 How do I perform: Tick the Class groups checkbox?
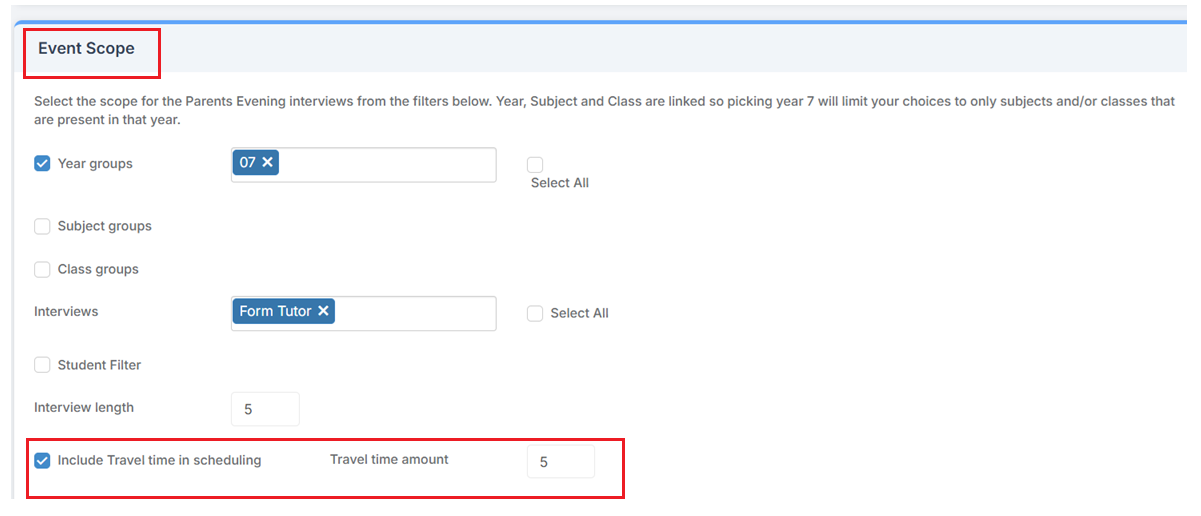(42, 269)
